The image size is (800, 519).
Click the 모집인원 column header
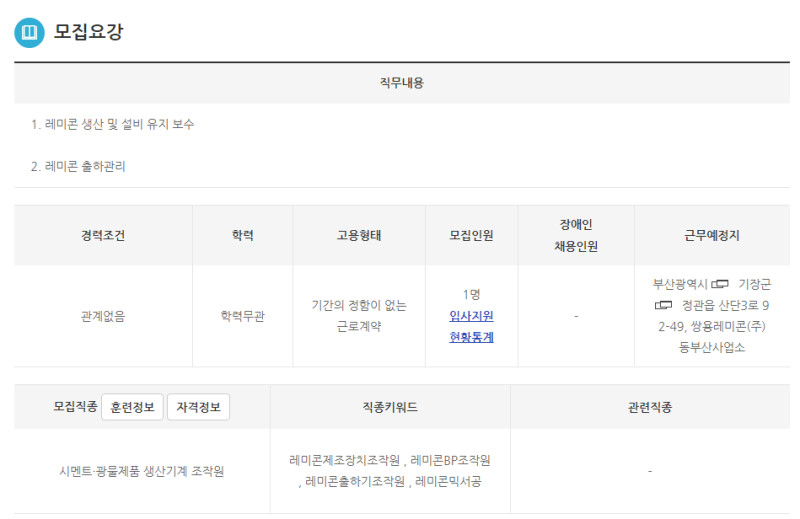[471, 236]
